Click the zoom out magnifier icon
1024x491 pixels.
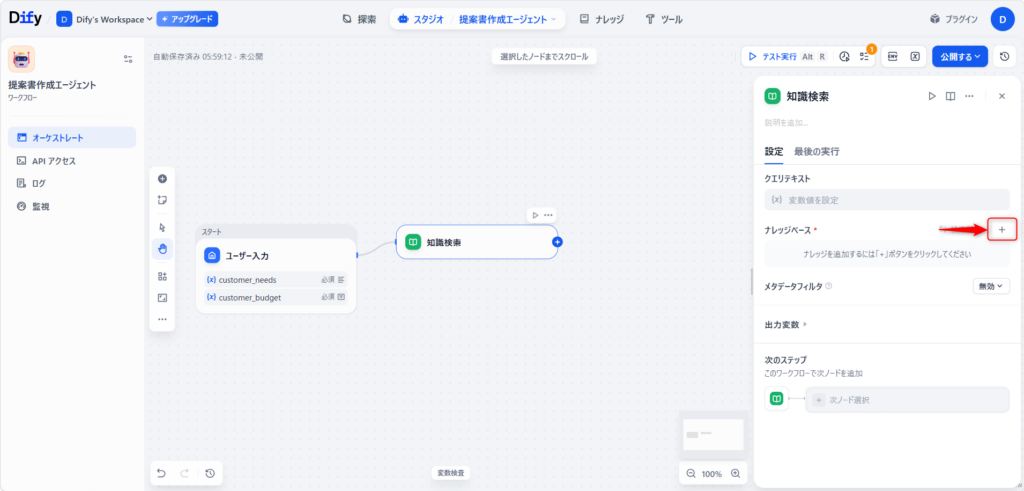pos(691,473)
